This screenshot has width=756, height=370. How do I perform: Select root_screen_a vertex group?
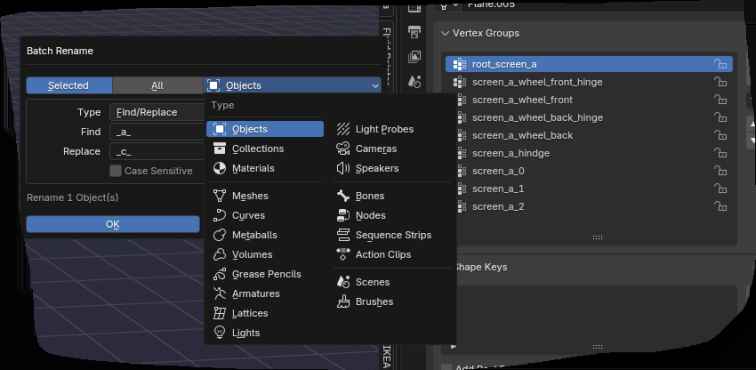(x=589, y=64)
